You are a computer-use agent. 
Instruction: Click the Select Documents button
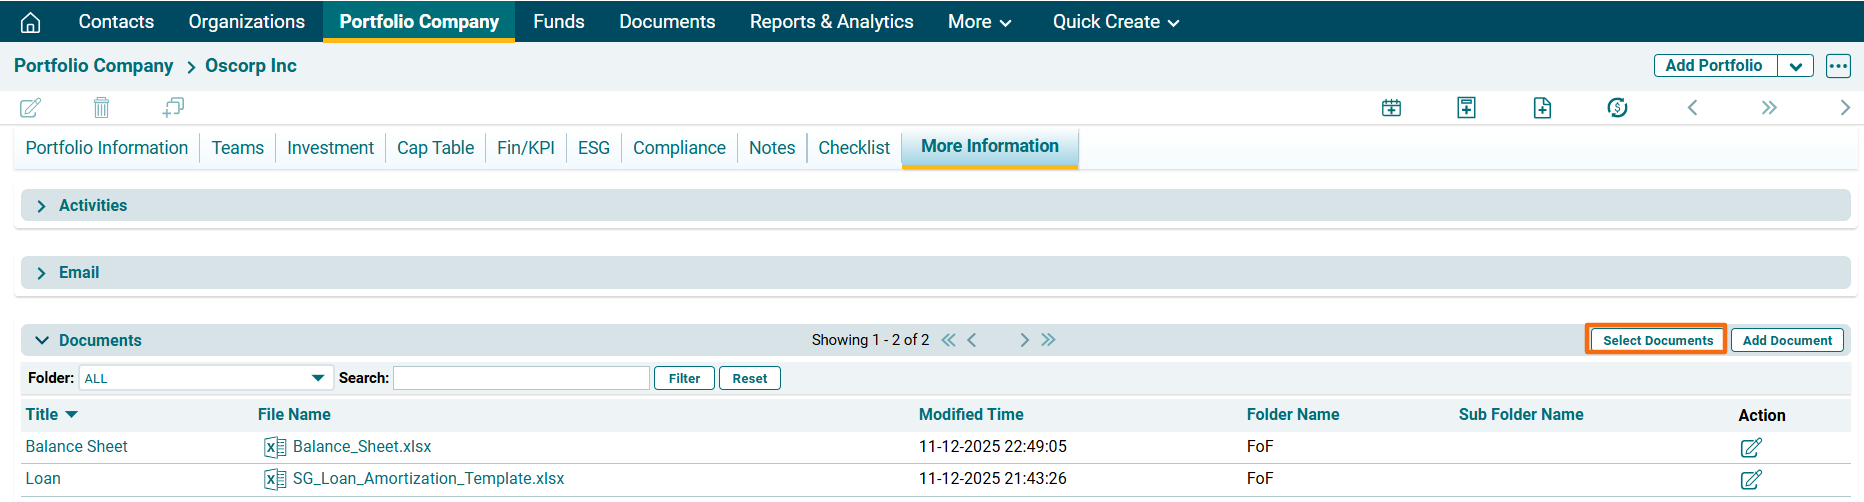click(1657, 340)
